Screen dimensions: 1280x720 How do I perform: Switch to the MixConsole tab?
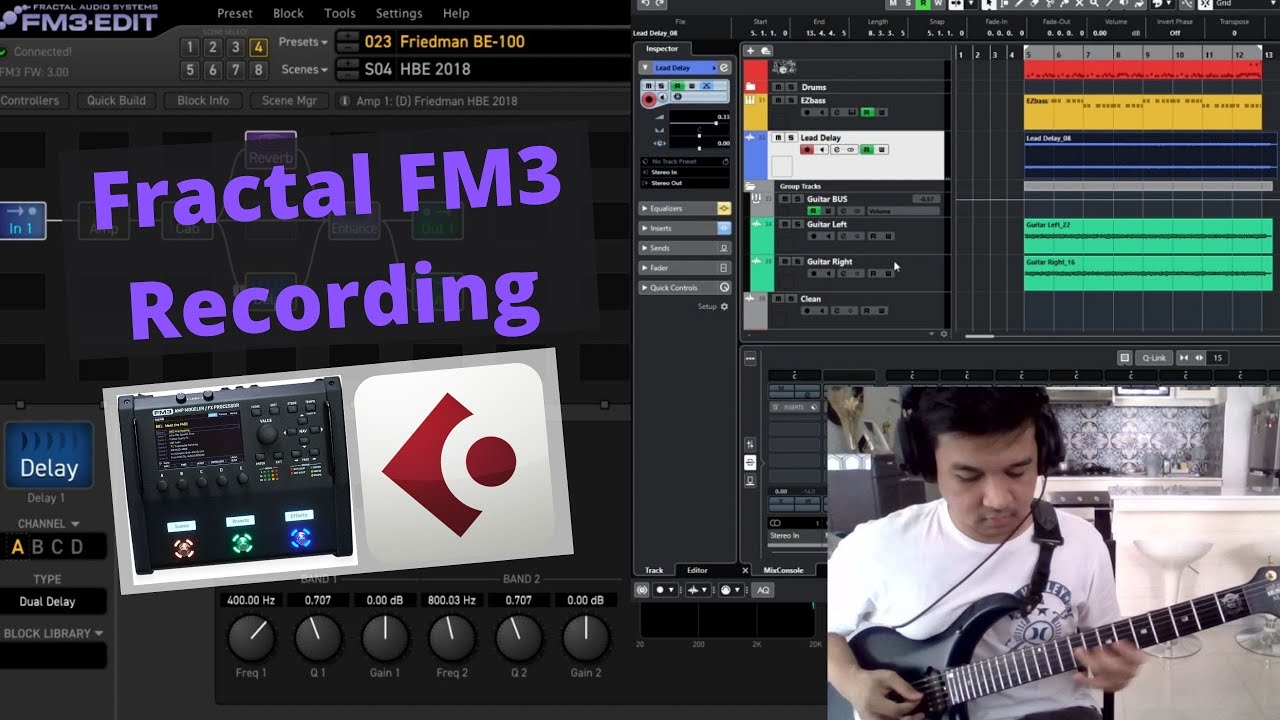click(x=783, y=570)
